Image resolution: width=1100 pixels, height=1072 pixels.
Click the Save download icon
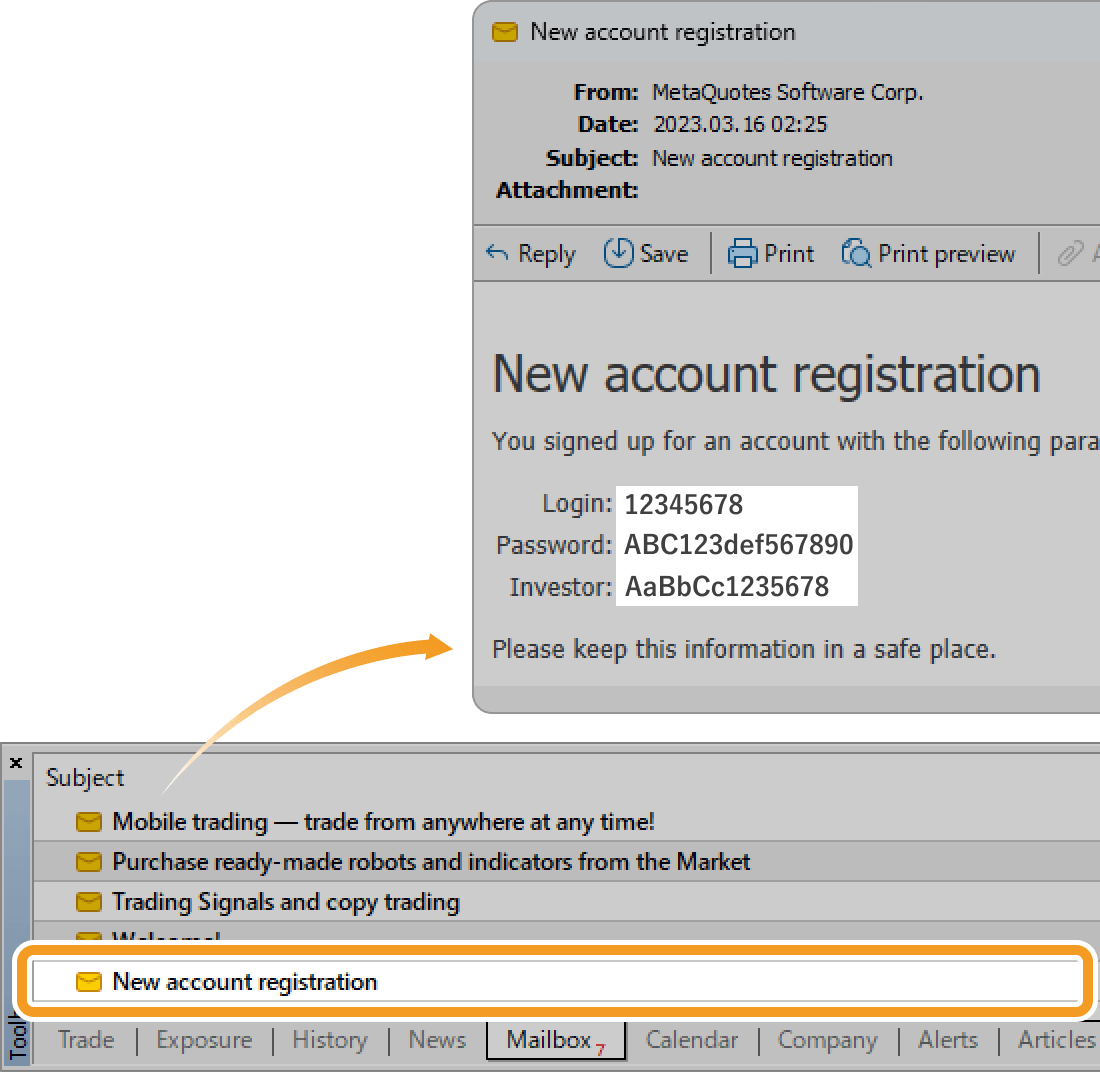tap(618, 253)
